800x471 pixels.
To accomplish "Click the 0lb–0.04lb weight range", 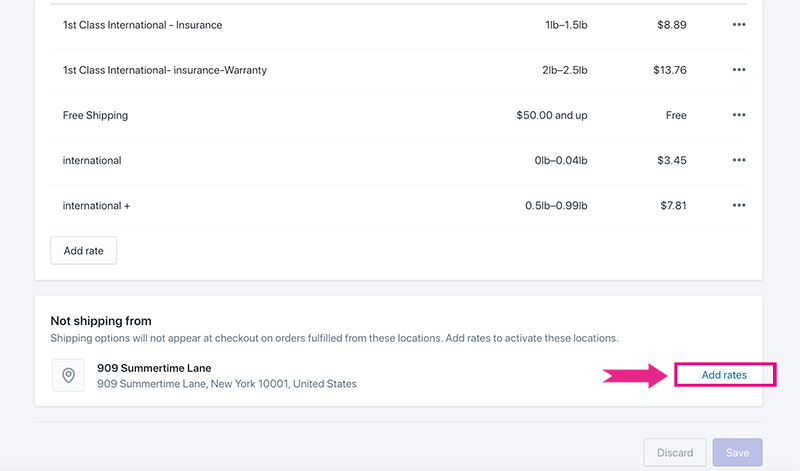I will [560, 160].
